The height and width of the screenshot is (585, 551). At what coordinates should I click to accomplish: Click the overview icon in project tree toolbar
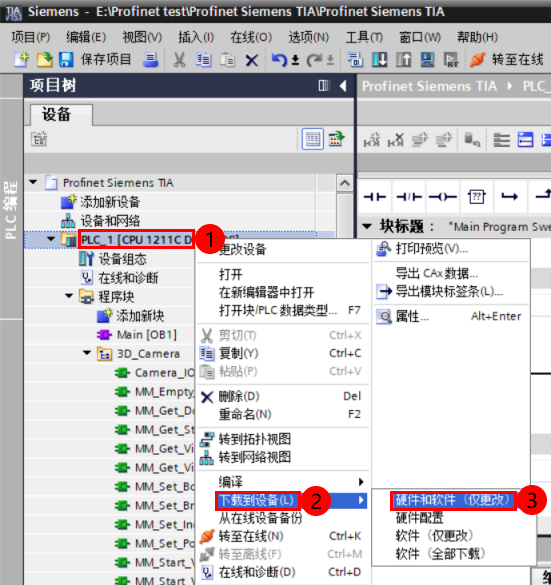point(336,139)
